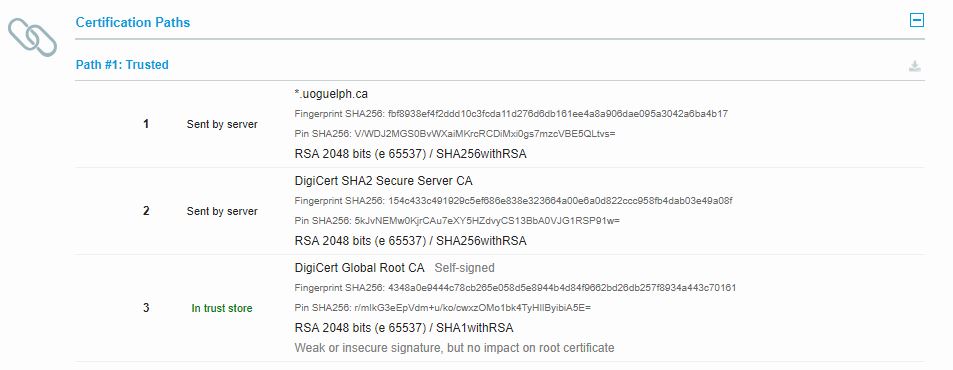Select the *.uoguelph.ca certificate name
953x370 pixels.
(x=331, y=94)
